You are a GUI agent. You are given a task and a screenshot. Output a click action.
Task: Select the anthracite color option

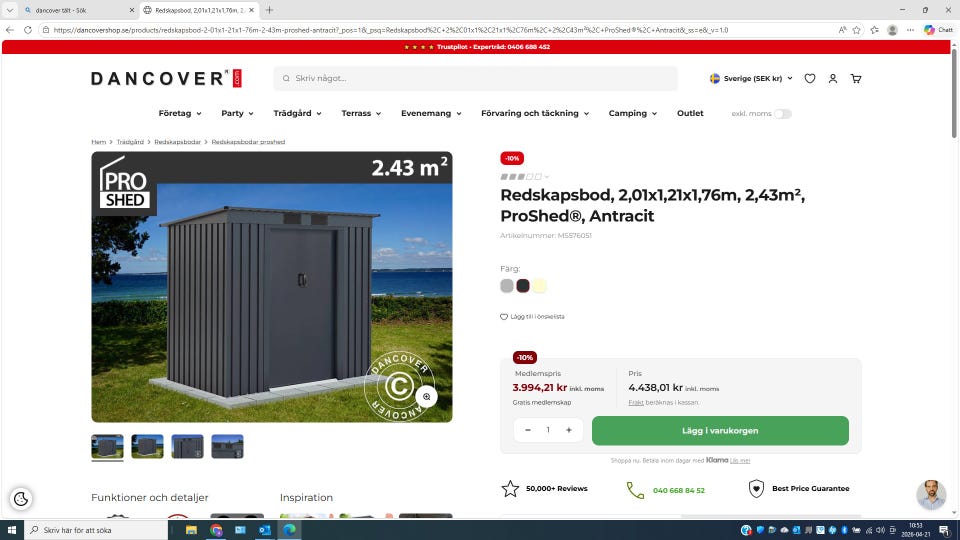click(523, 286)
